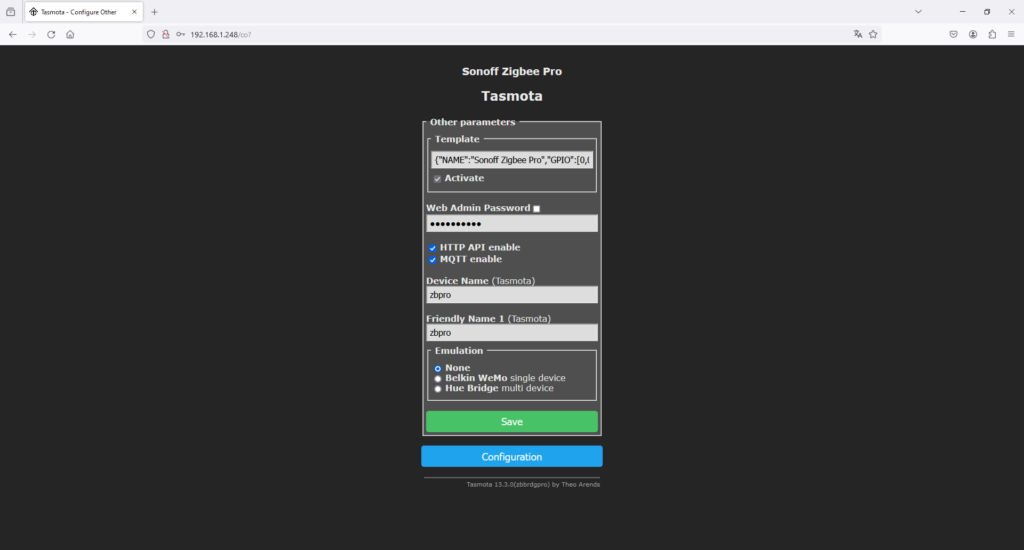Select Hue Bridge multi device emulation
The image size is (1024, 550).
click(x=438, y=389)
